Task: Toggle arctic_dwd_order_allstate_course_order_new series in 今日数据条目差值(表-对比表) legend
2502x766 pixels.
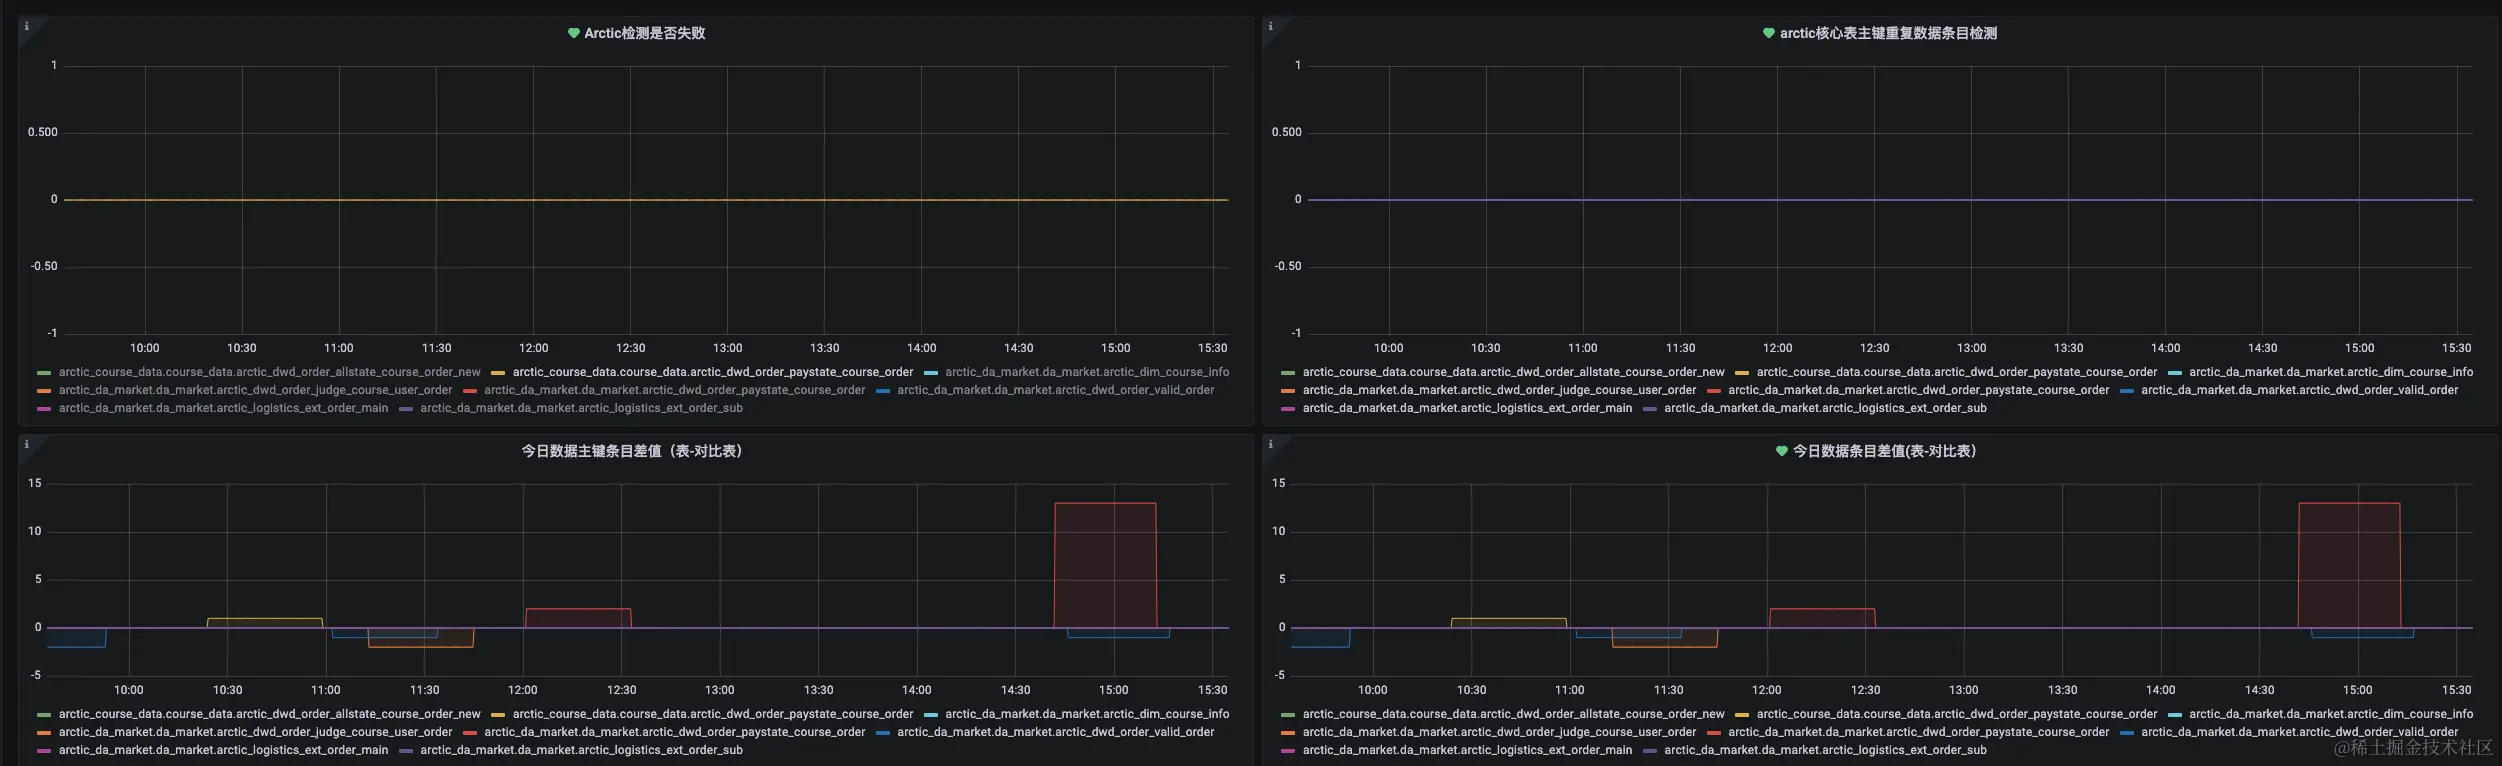Action: (1513, 714)
